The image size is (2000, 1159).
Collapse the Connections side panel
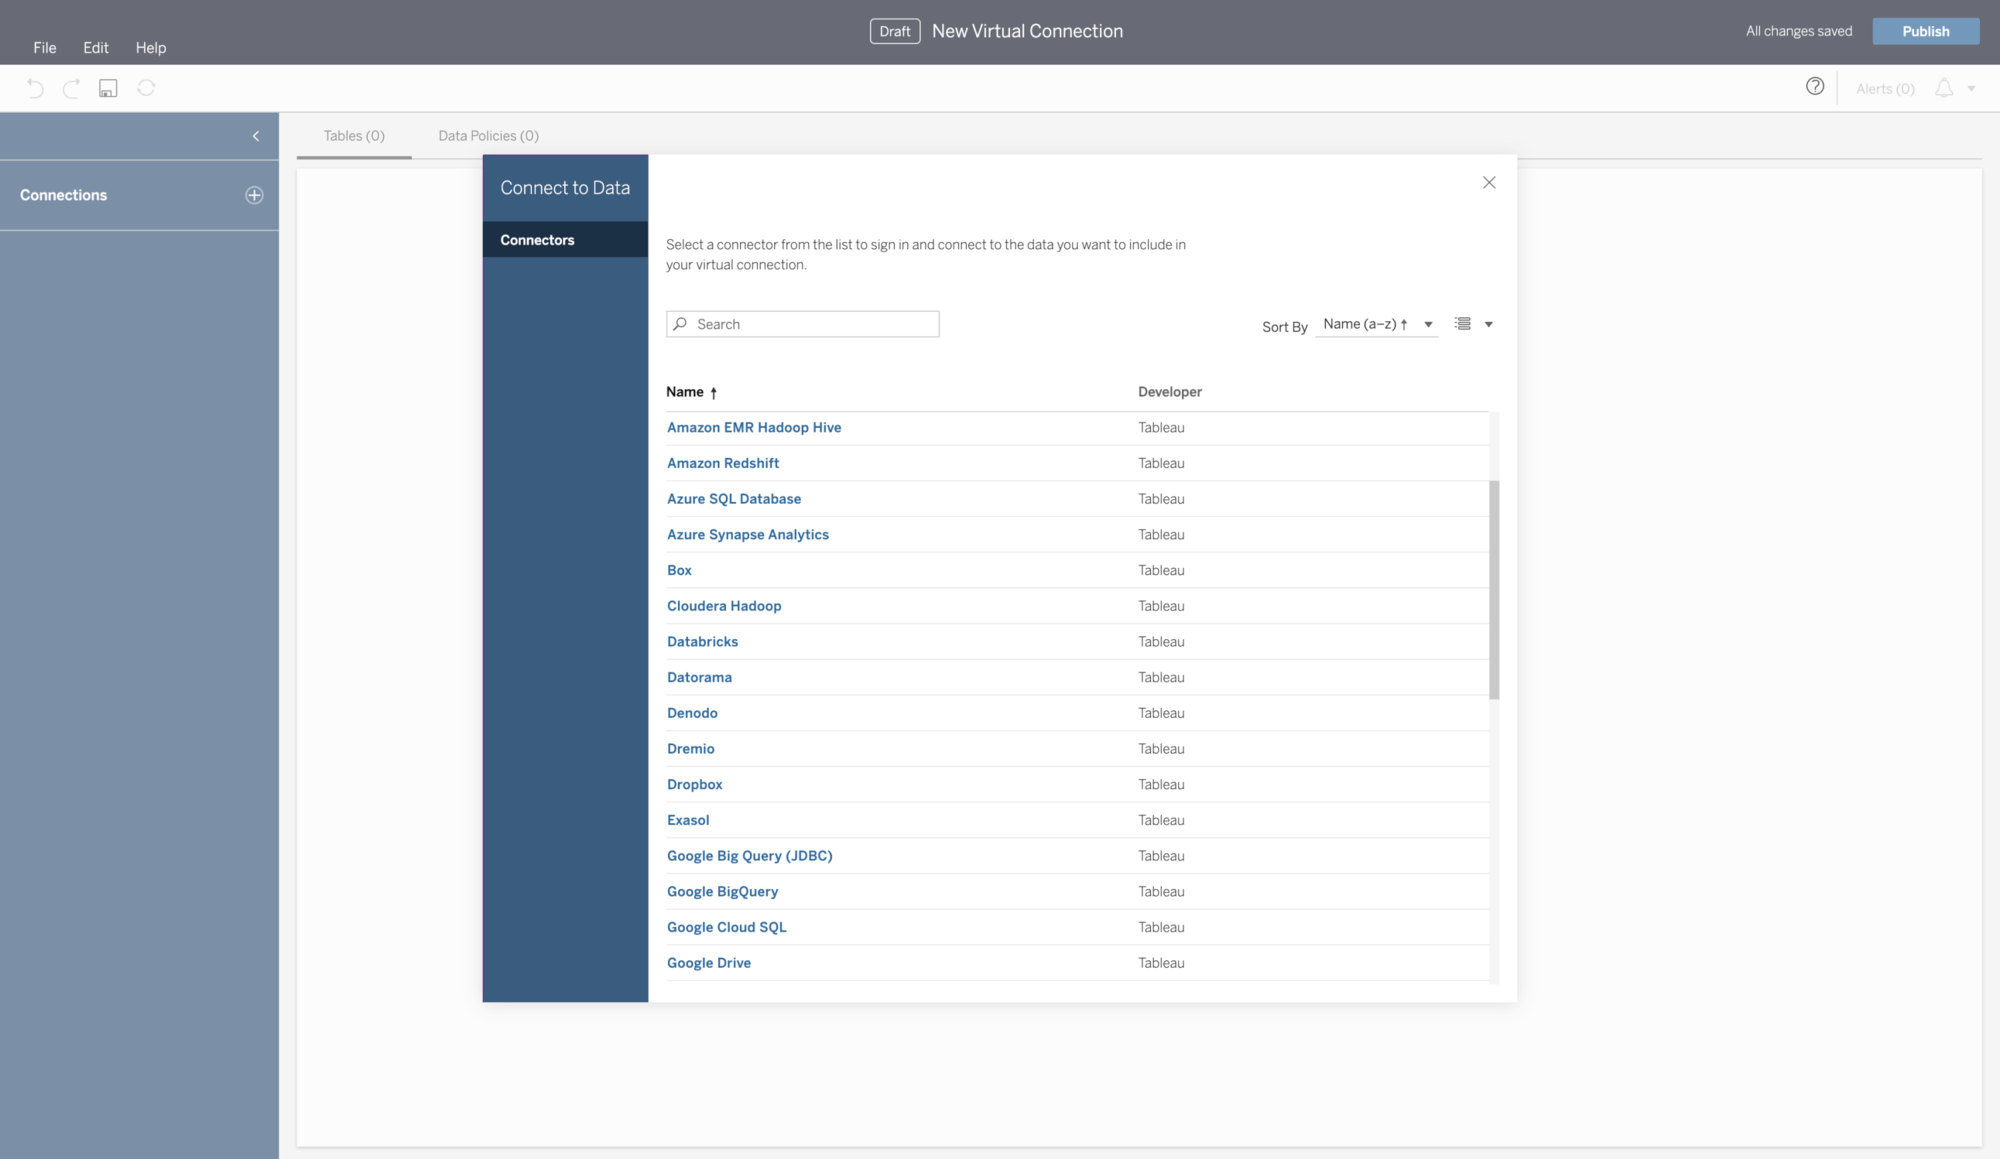pos(256,135)
